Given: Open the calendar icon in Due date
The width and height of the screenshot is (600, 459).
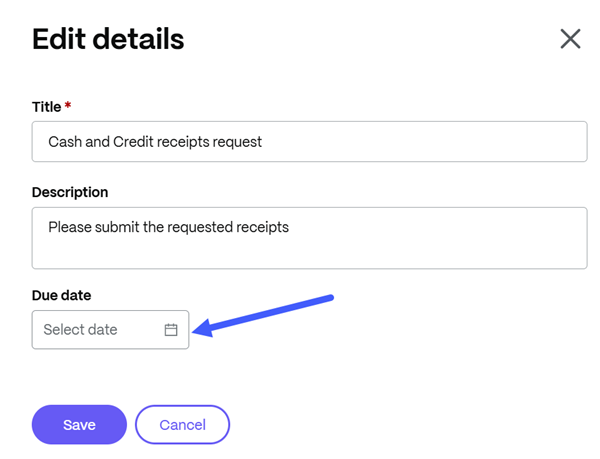Looking at the screenshot, I should coord(171,330).
